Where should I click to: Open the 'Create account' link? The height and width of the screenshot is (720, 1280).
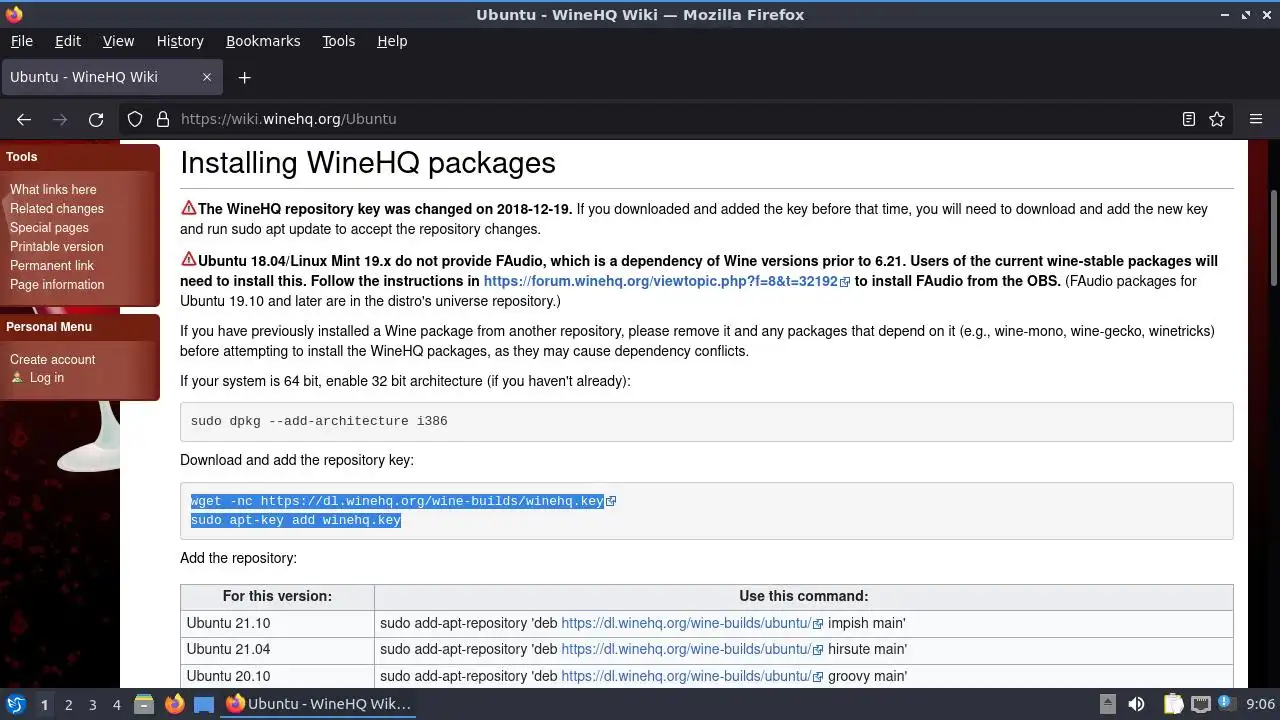[x=53, y=359]
